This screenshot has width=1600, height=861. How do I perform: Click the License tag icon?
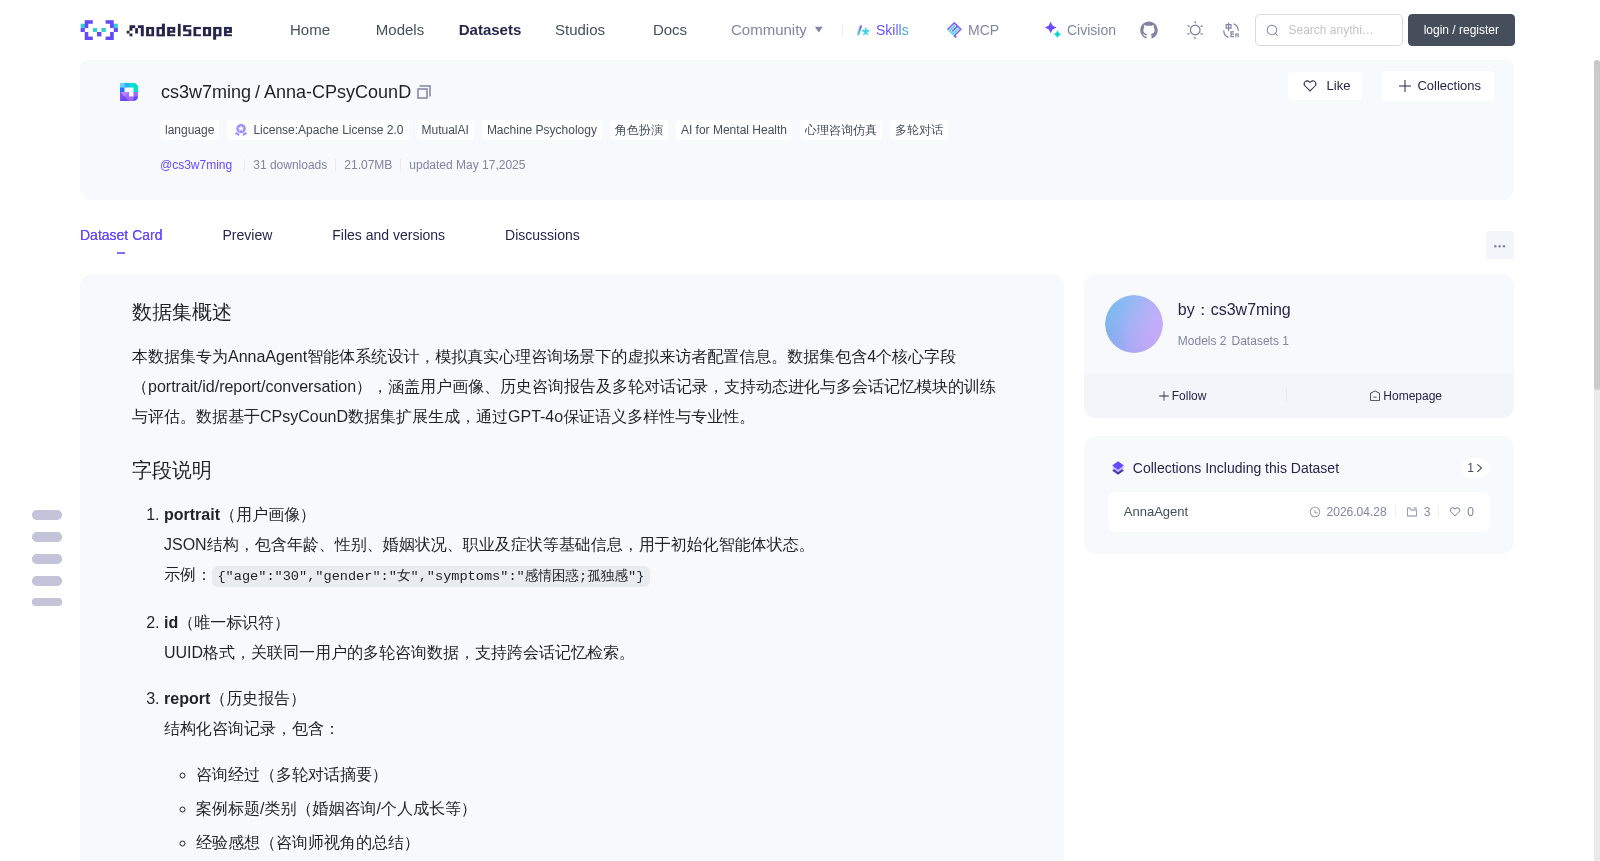point(240,130)
